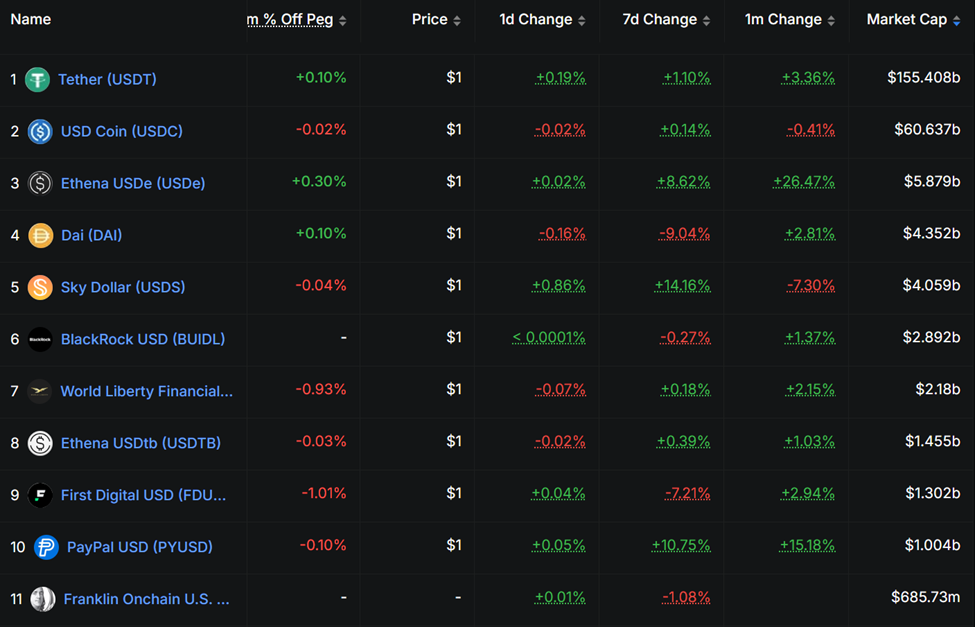975x627 pixels.
Task: Click the 1m Change sort arrows
Action: (832, 19)
